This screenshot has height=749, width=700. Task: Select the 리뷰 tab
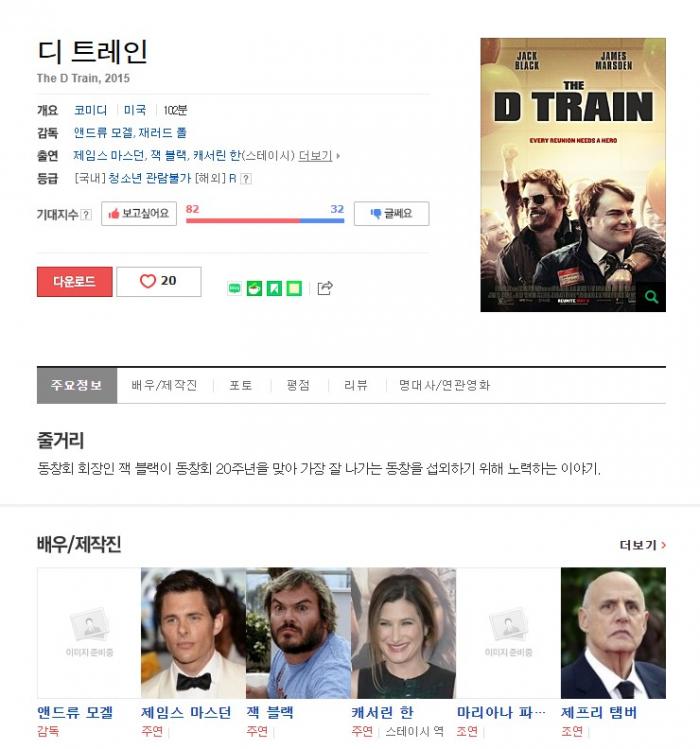tap(356, 385)
